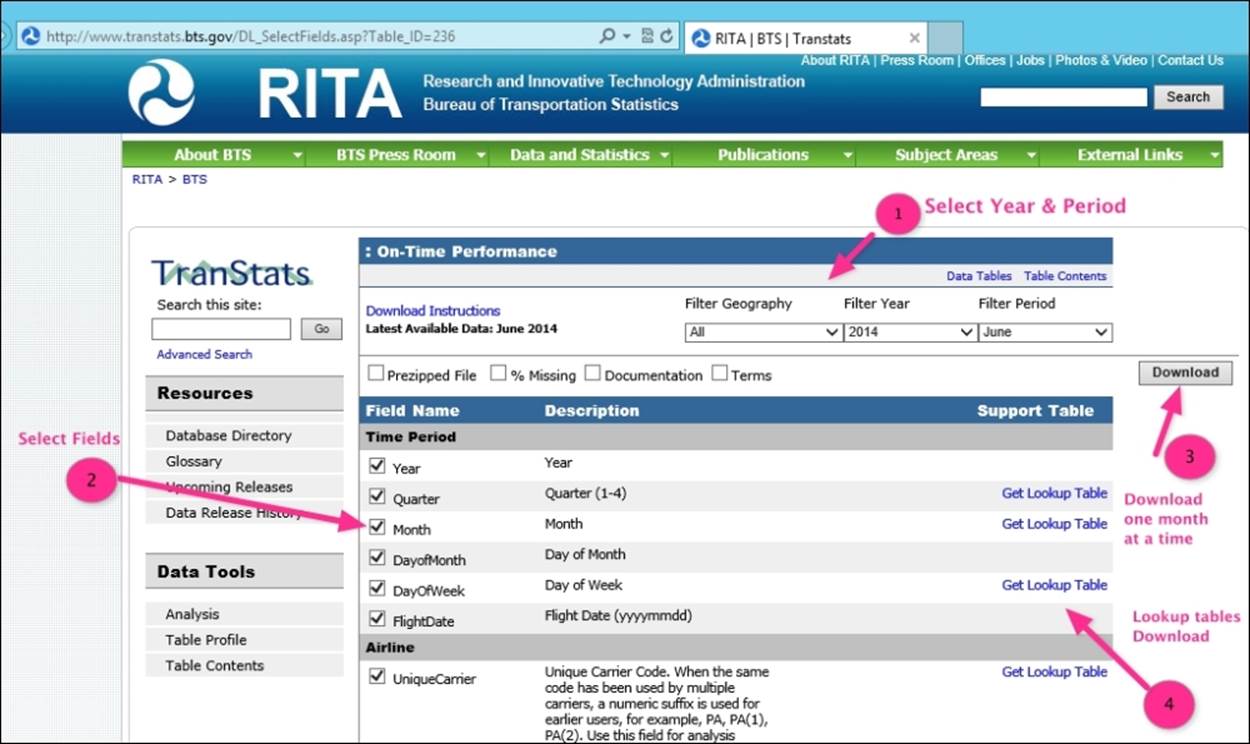The height and width of the screenshot is (744, 1250).
Task: Click the TranStats logo
Action: coord(232,273)
